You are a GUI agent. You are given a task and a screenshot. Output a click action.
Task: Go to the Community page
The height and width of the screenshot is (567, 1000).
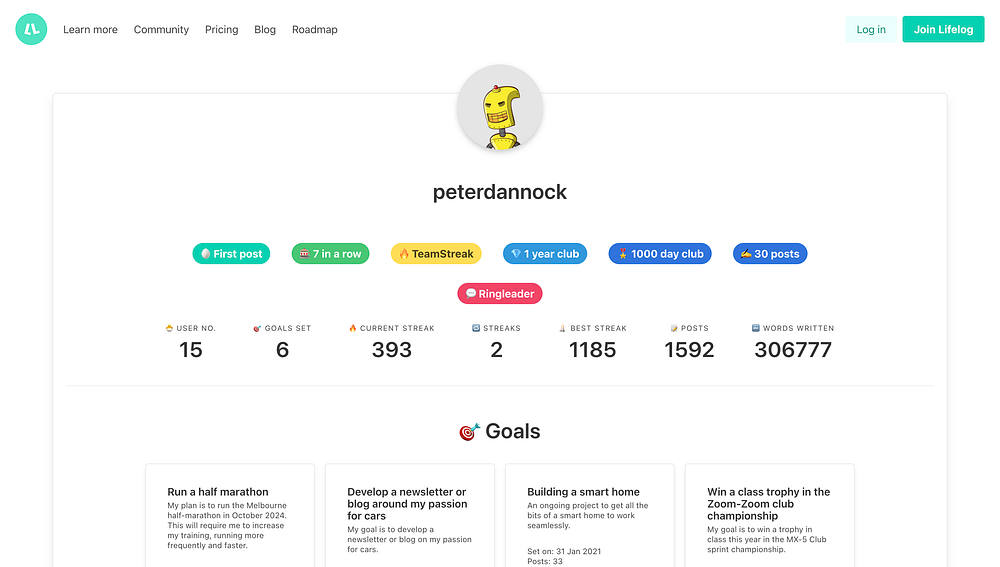pos(161,30)
